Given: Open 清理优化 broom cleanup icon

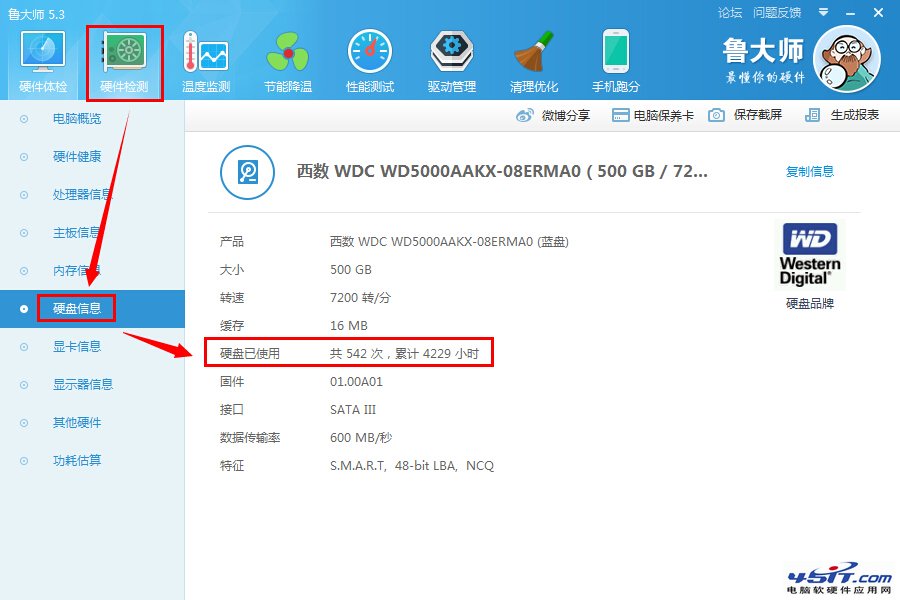Looking at the screenshot, I should point(534,51).
